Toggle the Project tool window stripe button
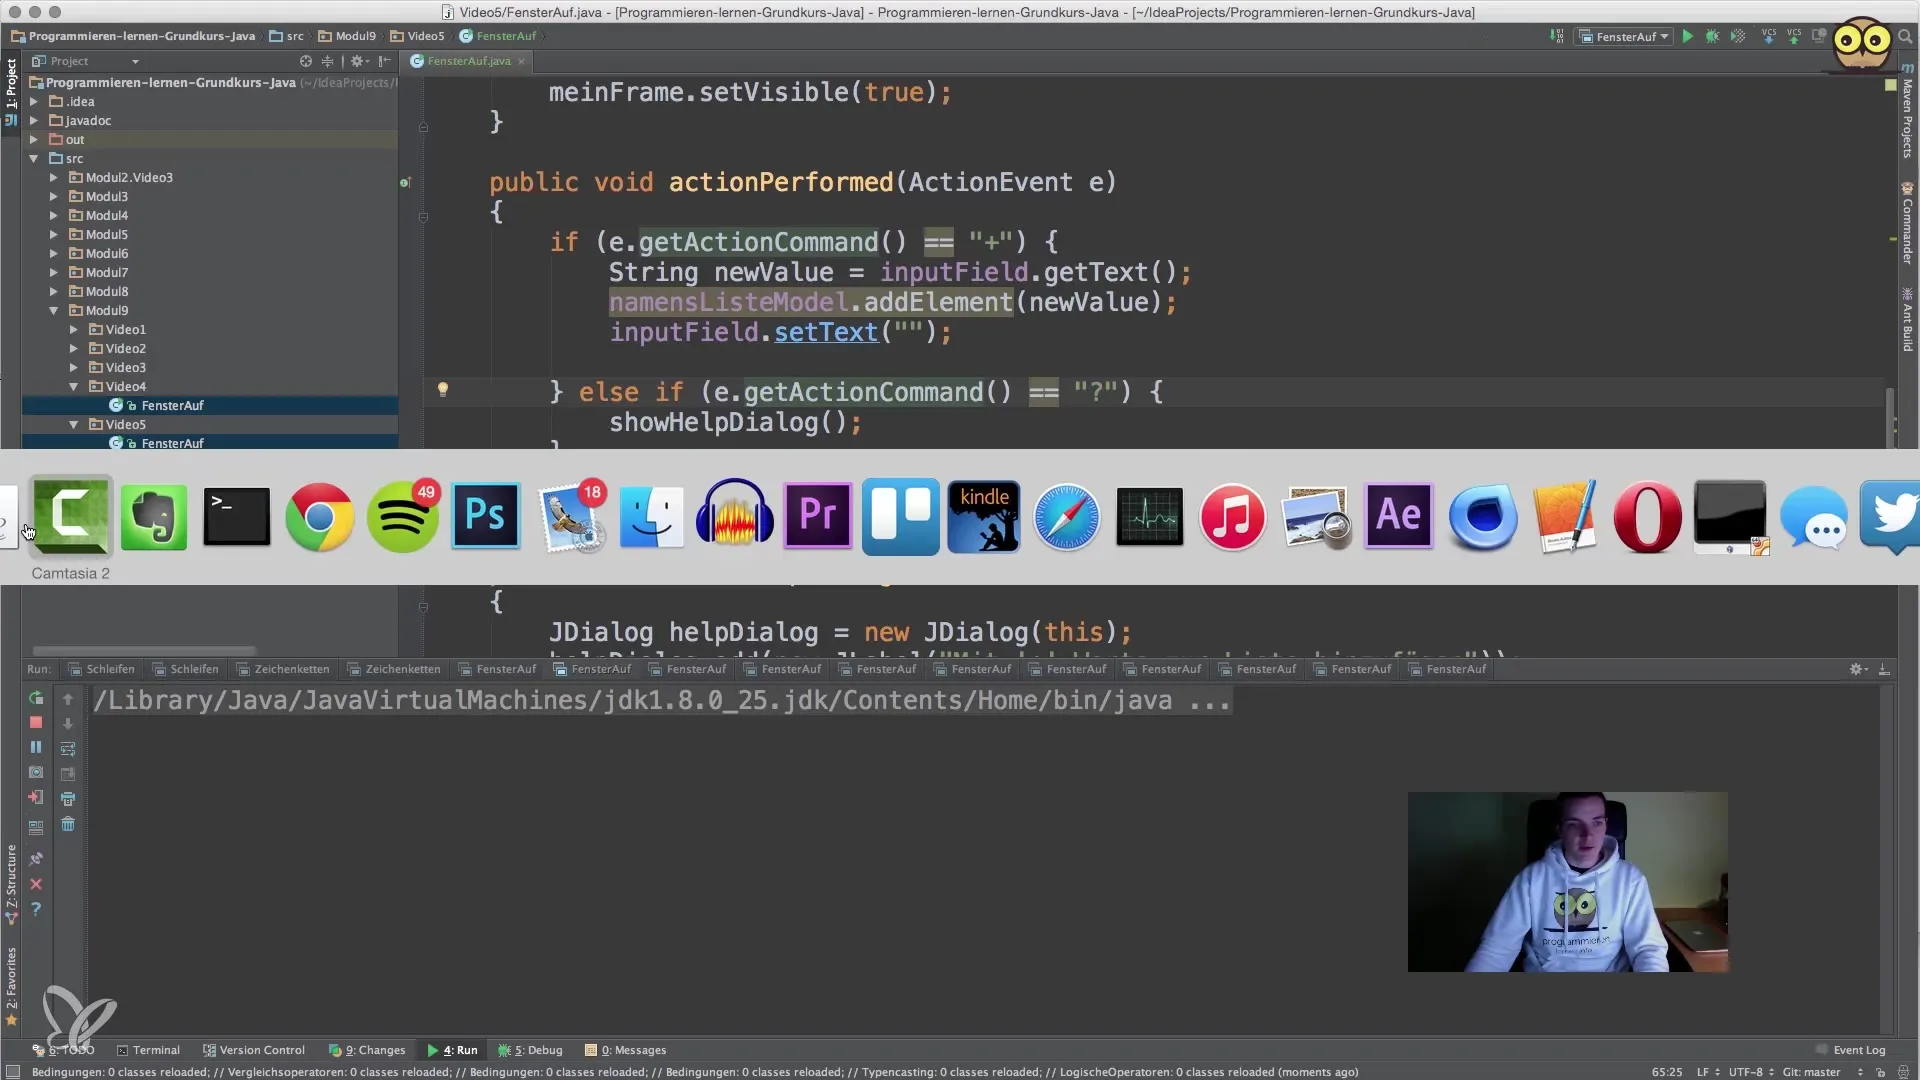Viewport: 1920px width, 1080px height. click(11, 84)
